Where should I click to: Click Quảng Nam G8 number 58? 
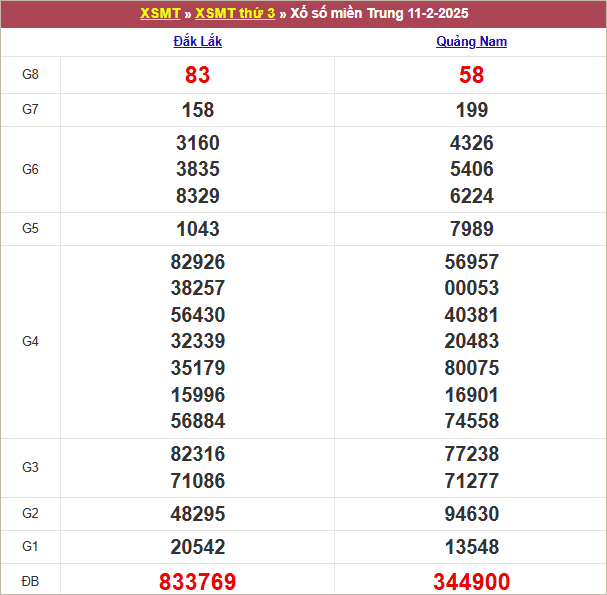tap(471, 75)
